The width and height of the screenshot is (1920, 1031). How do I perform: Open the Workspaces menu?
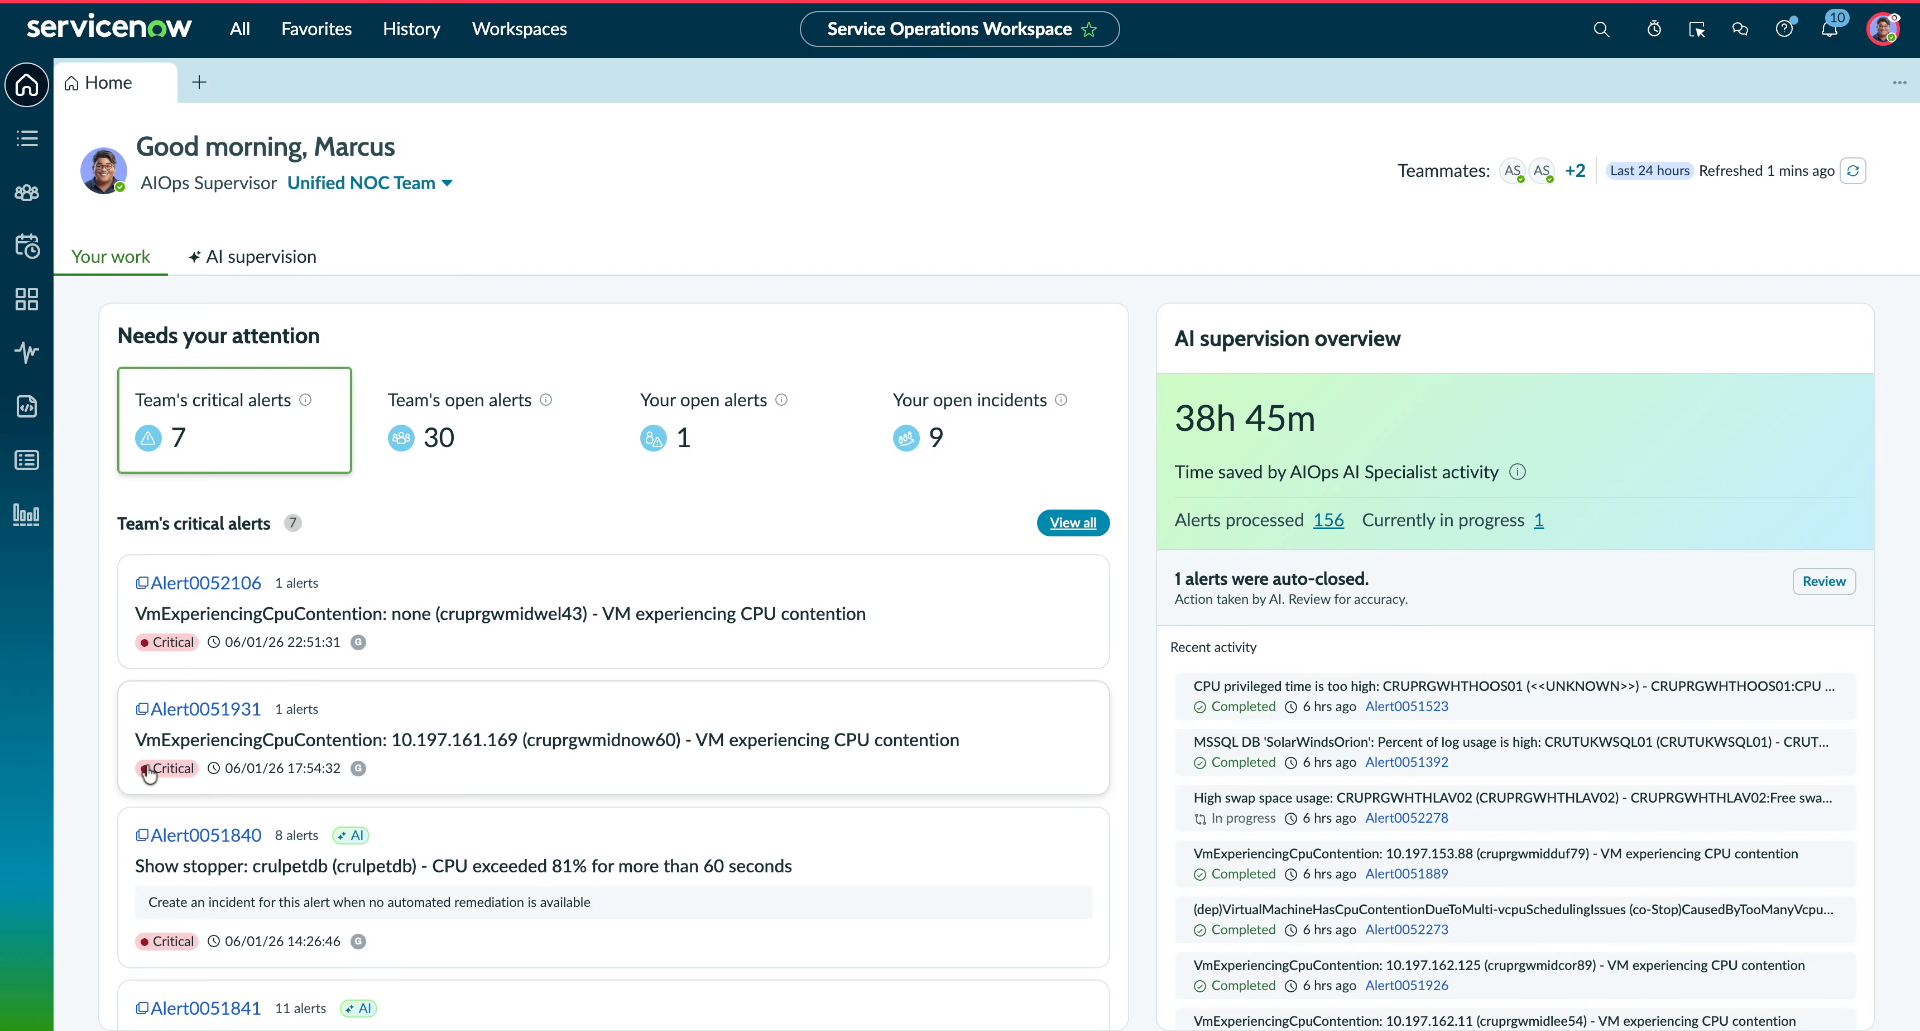(x=519, y=29)
